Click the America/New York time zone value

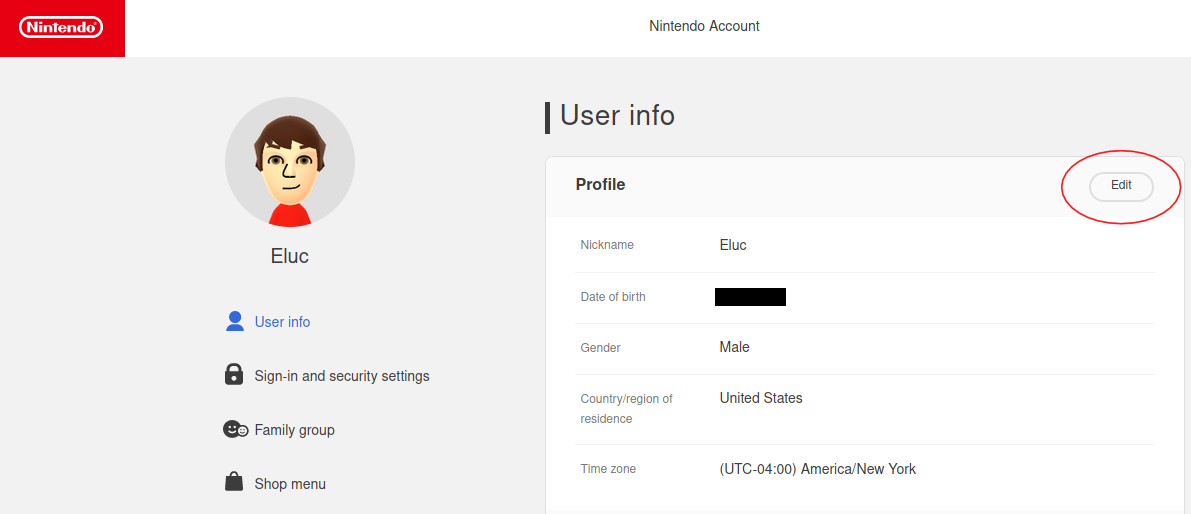(x=817, y=469)
